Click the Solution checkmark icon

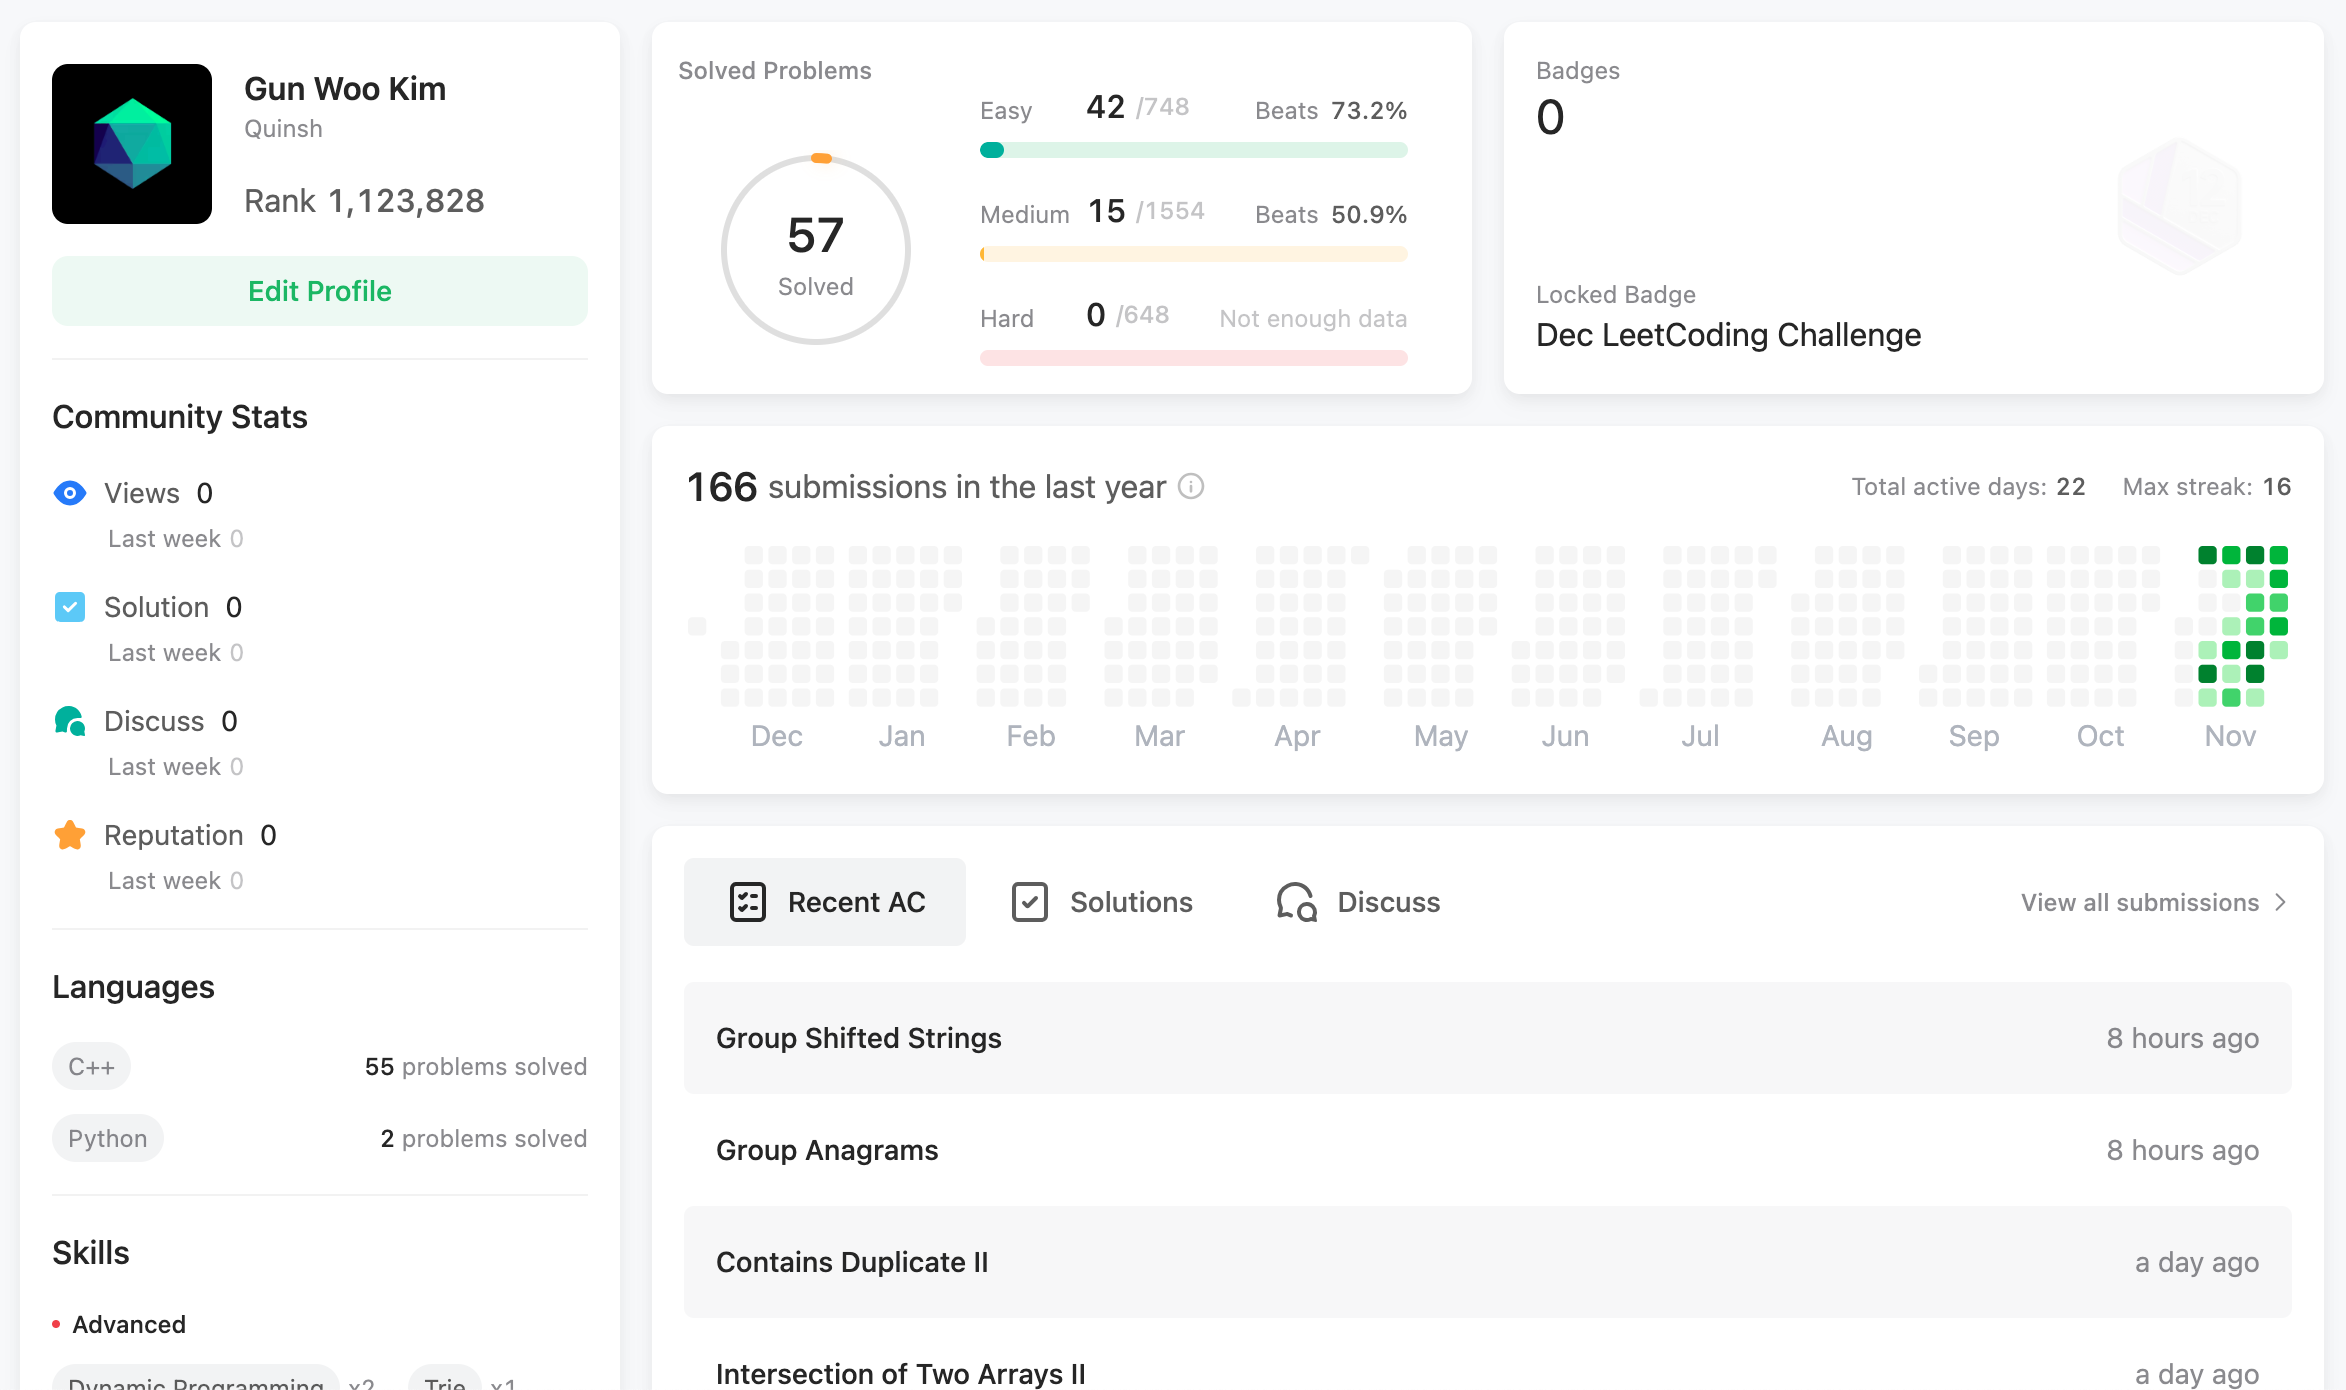pyautogui.click(x=70, y=607)
